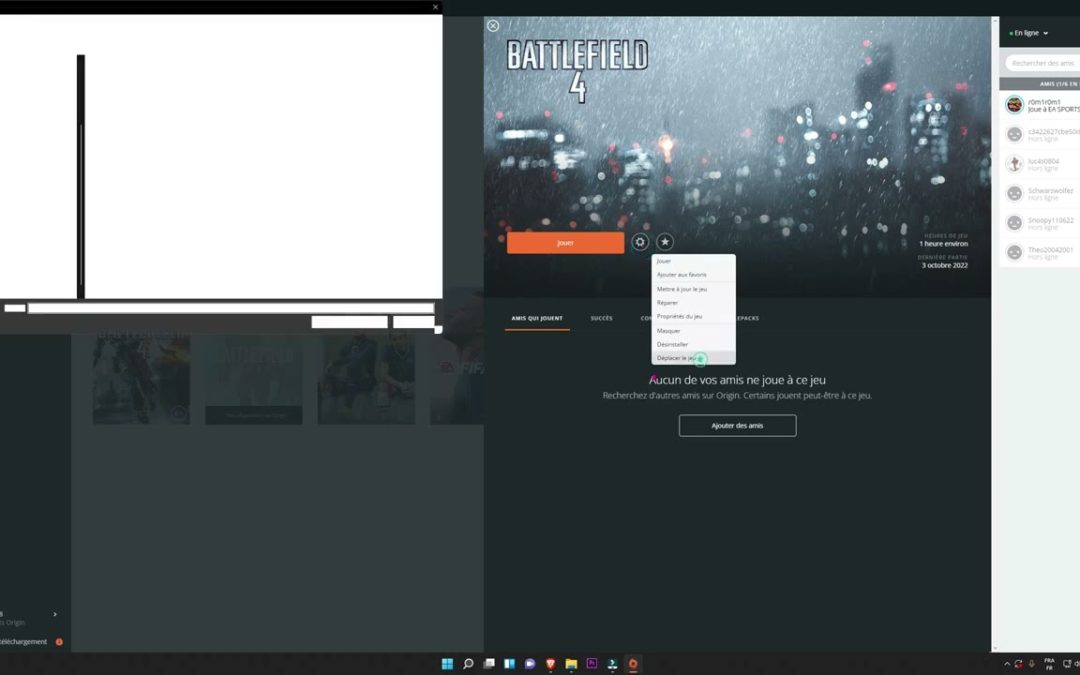Expand the En ligne status dropdown
The image size is (1080, 675).
click(x=1029, y=33)
